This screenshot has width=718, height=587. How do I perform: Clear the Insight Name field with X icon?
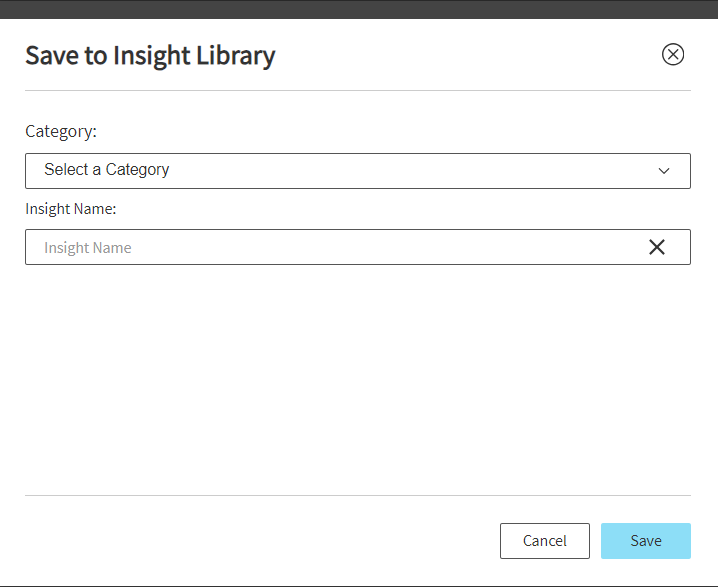point(657,247)
